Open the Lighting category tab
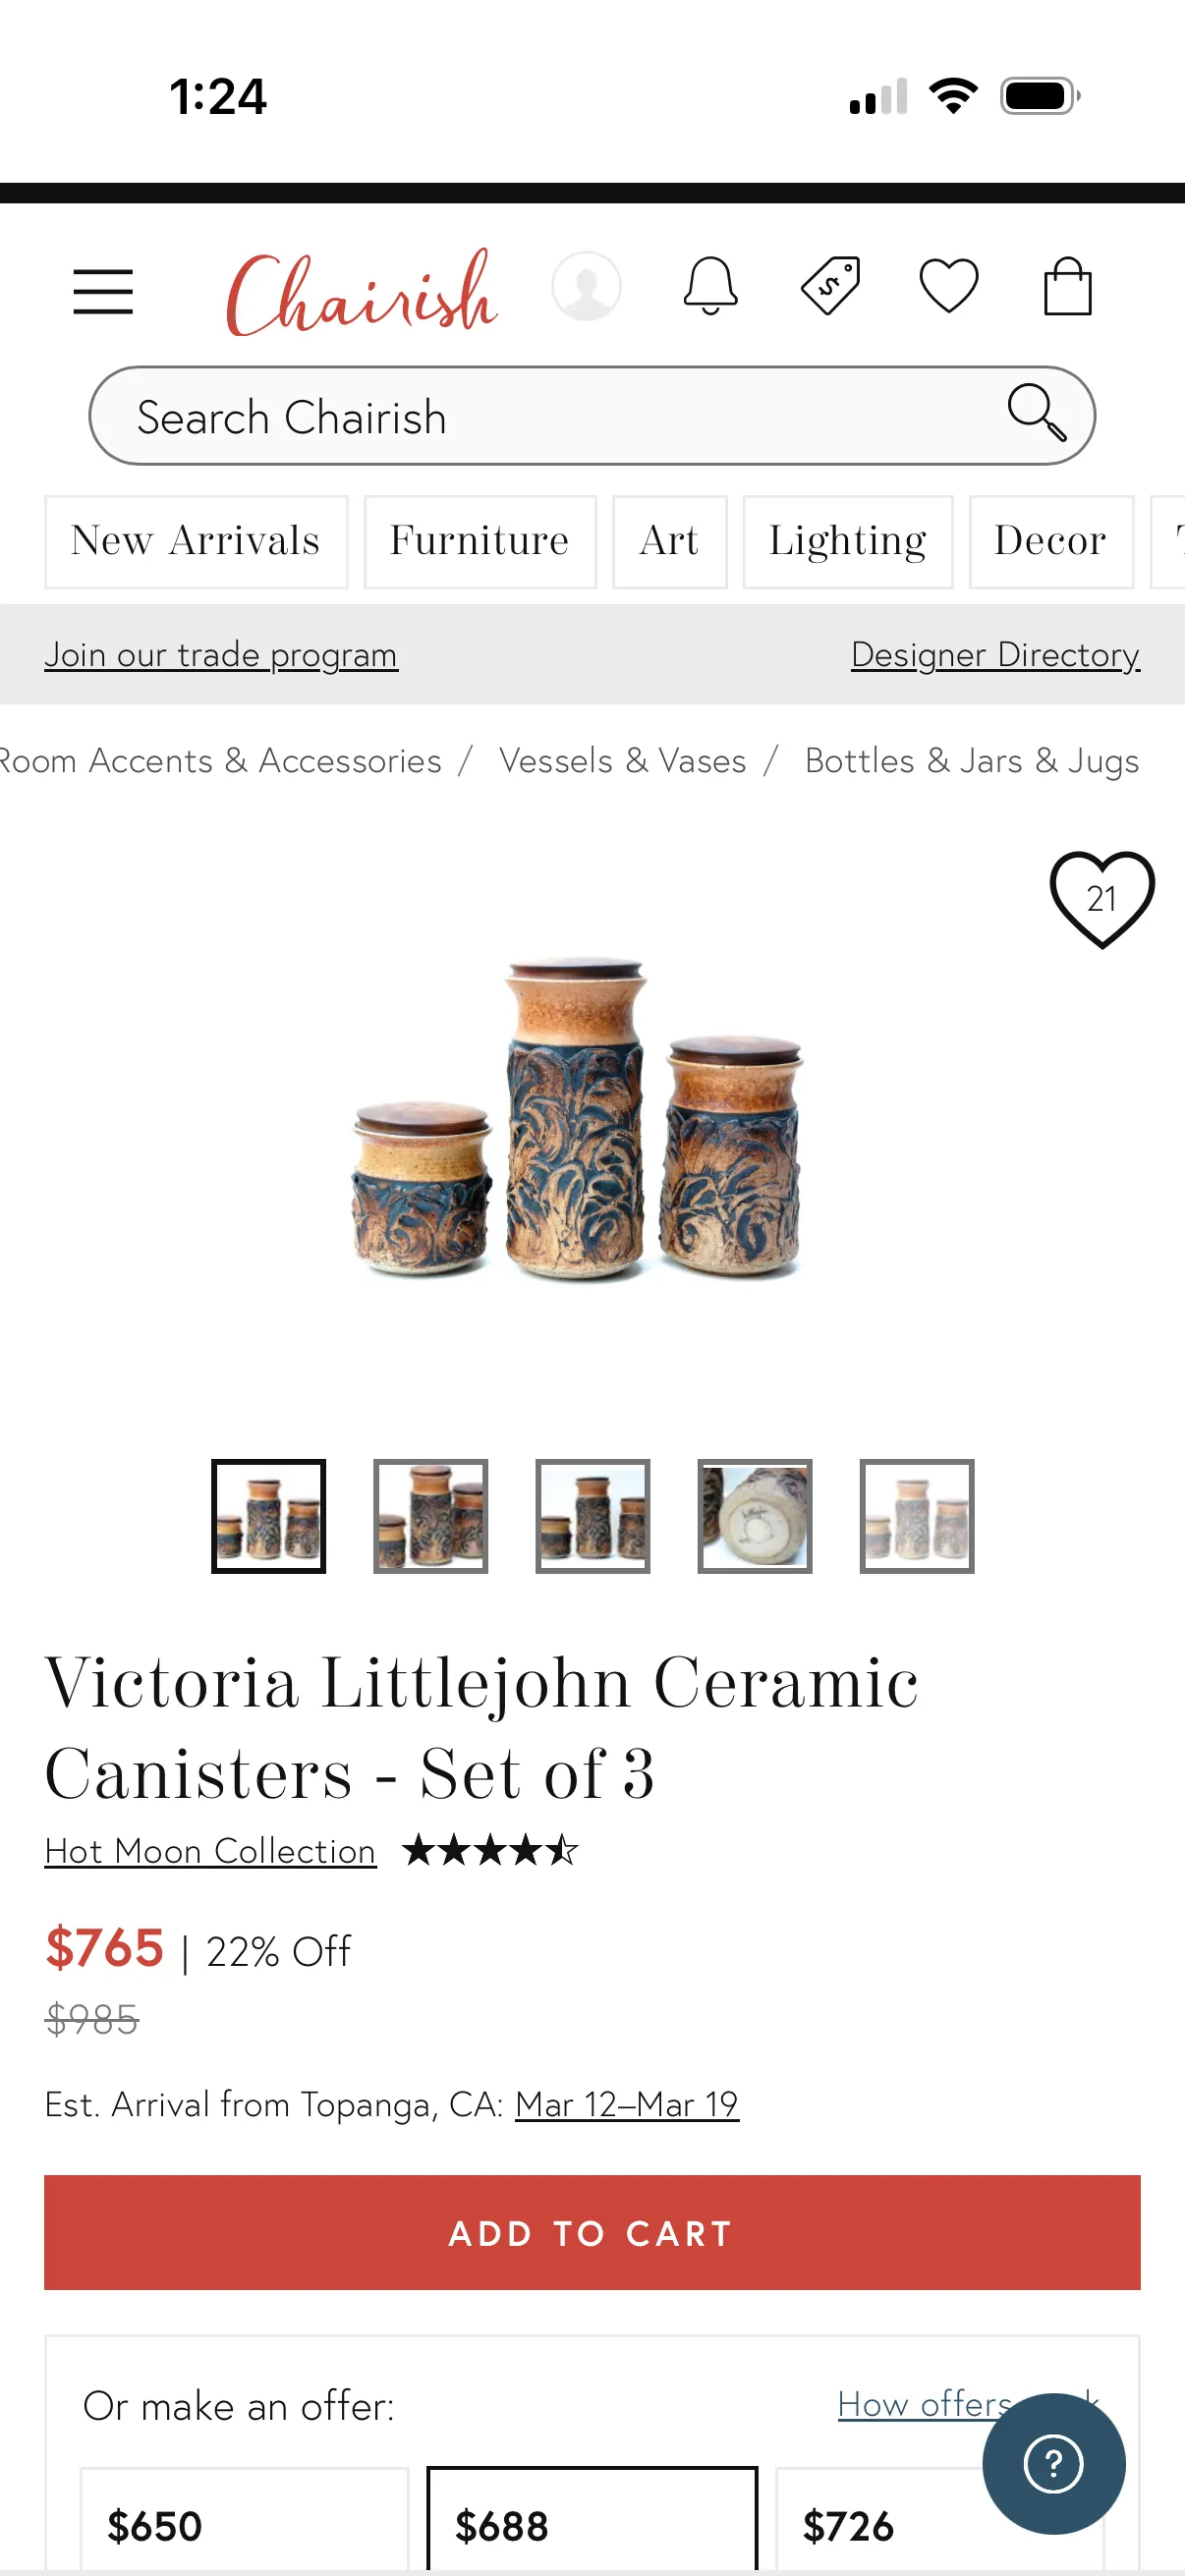 click(x=847, y=541)
